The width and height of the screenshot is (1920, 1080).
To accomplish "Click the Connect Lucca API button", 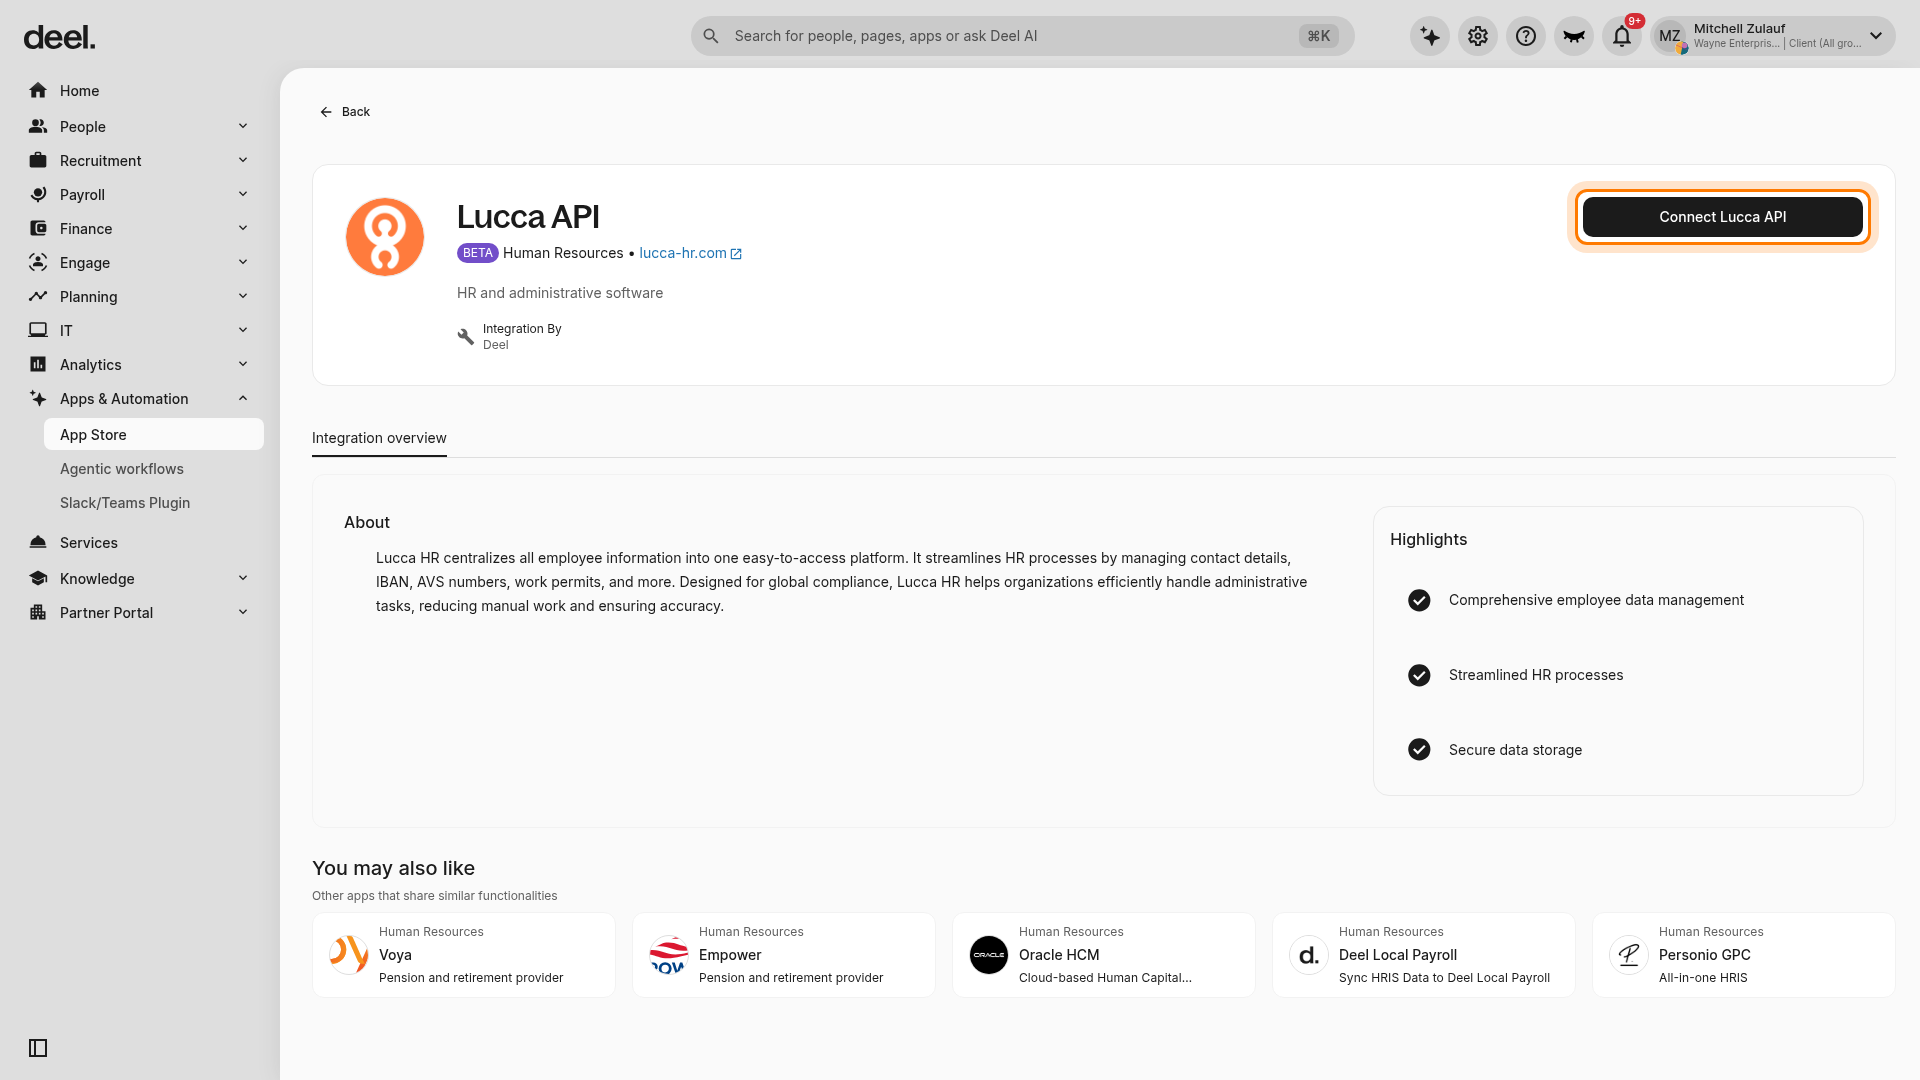I will pos(1722,217).
